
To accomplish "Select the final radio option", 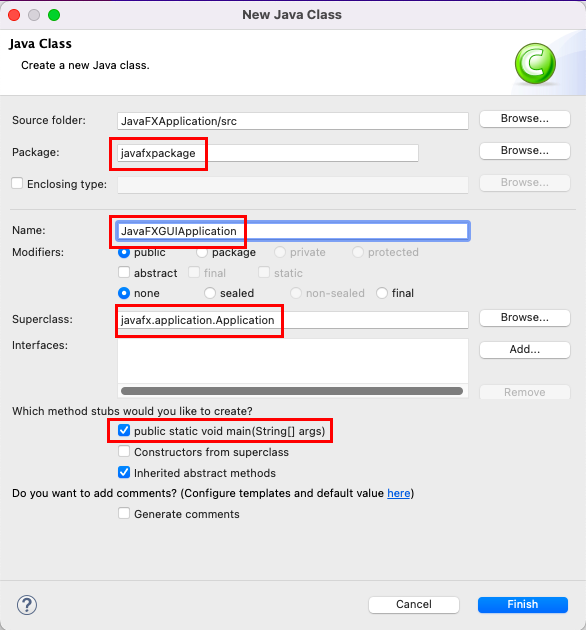I will [x=382, y=293].
